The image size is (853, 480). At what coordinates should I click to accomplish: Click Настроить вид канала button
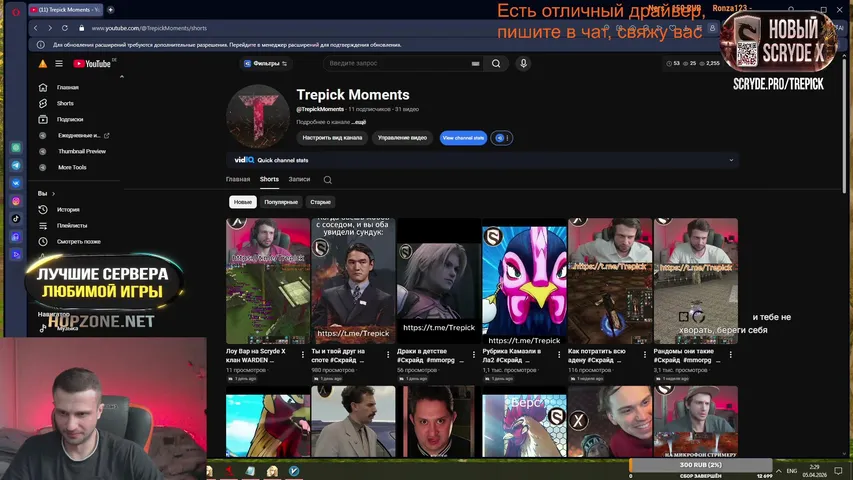click(332, 138)
